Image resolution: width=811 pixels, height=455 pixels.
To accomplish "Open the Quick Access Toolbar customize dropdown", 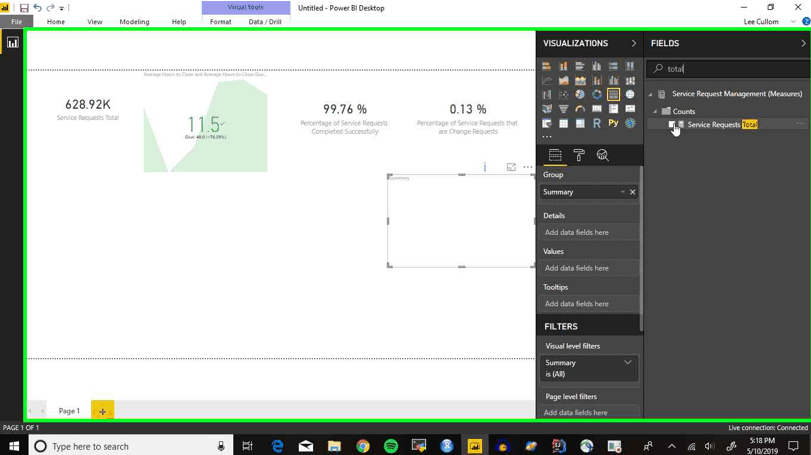I will (62, 8).
